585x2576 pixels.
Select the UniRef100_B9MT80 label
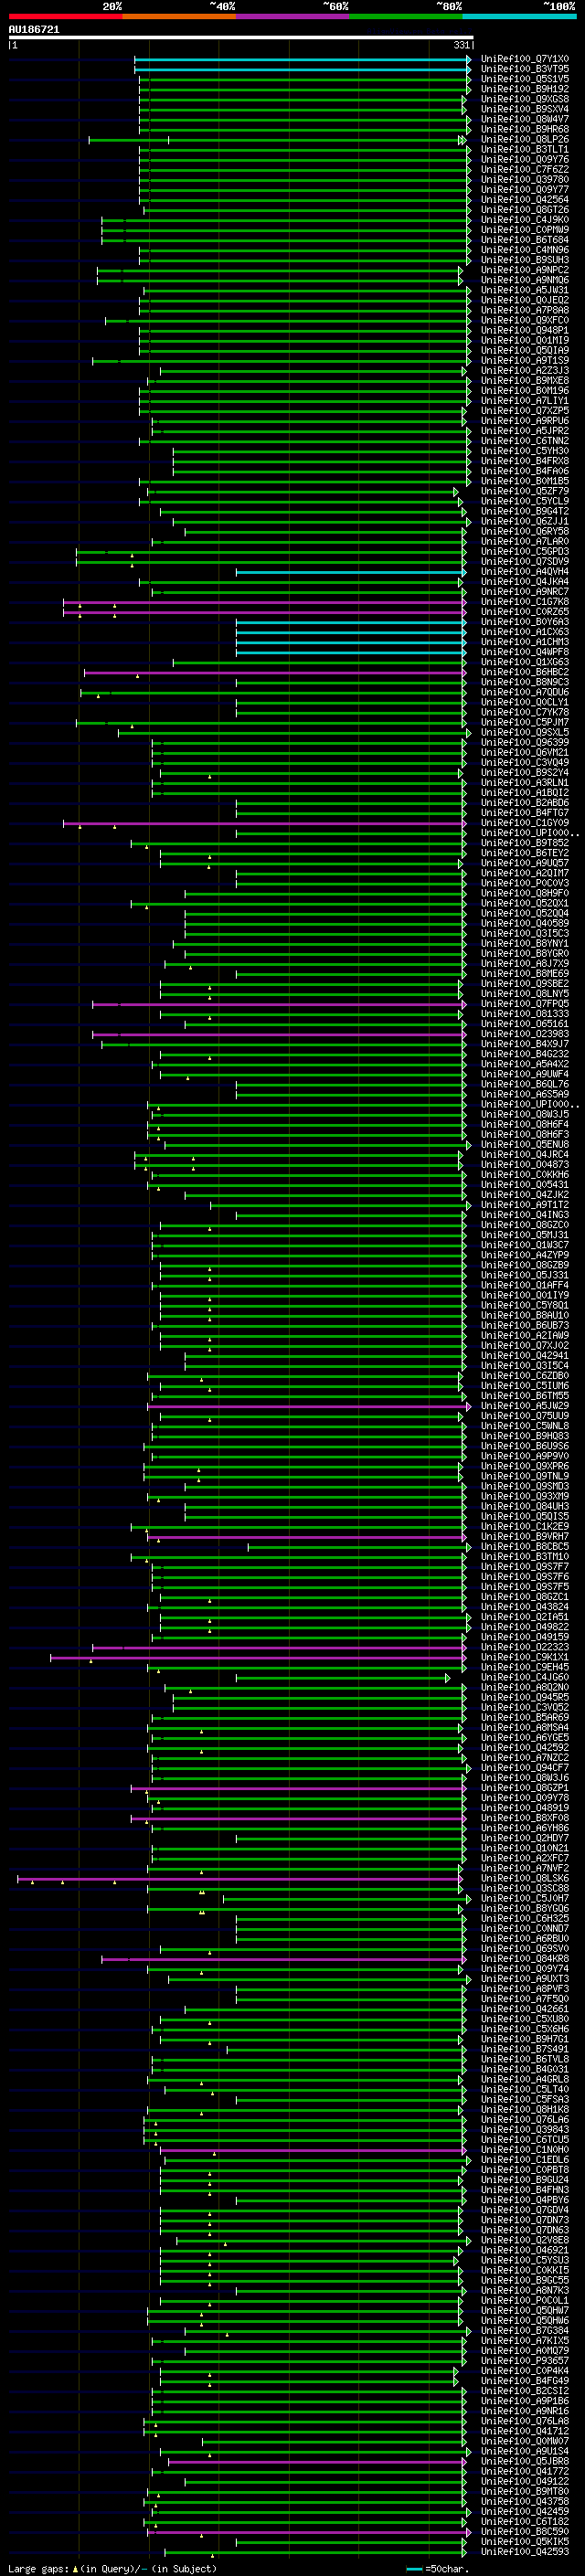524,2491
